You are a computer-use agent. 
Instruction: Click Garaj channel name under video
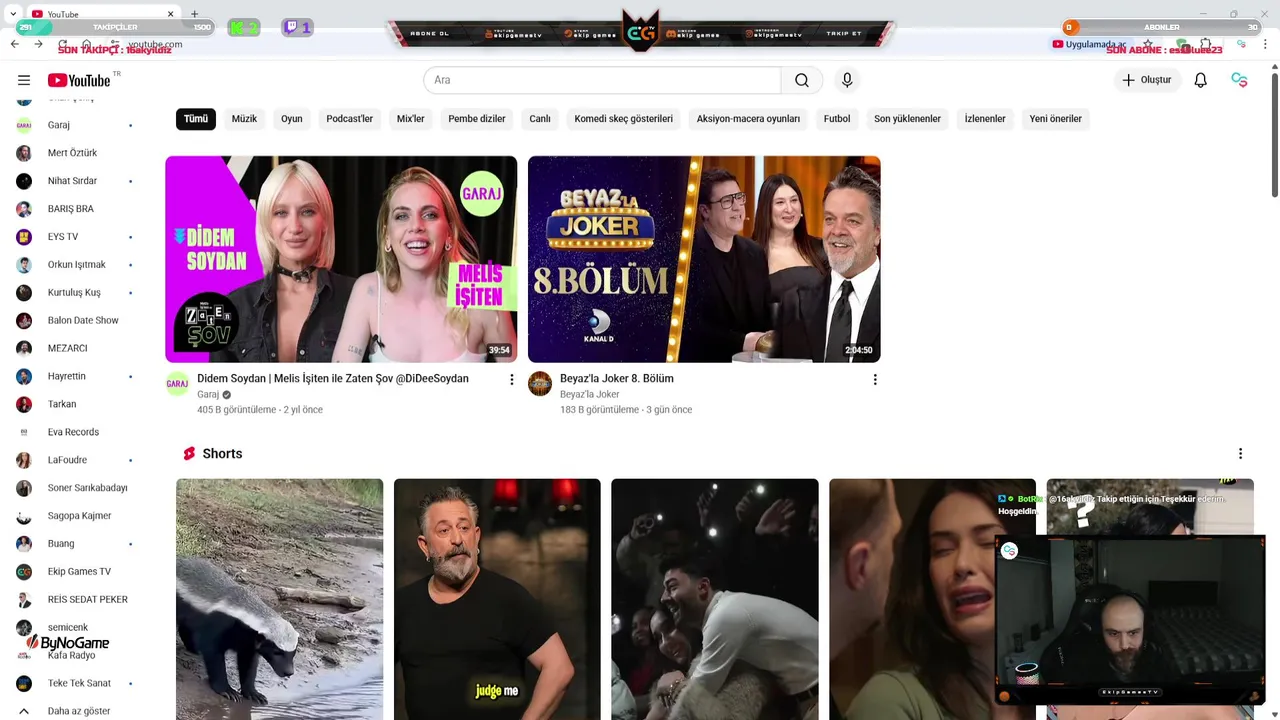(x=208, y=395)
